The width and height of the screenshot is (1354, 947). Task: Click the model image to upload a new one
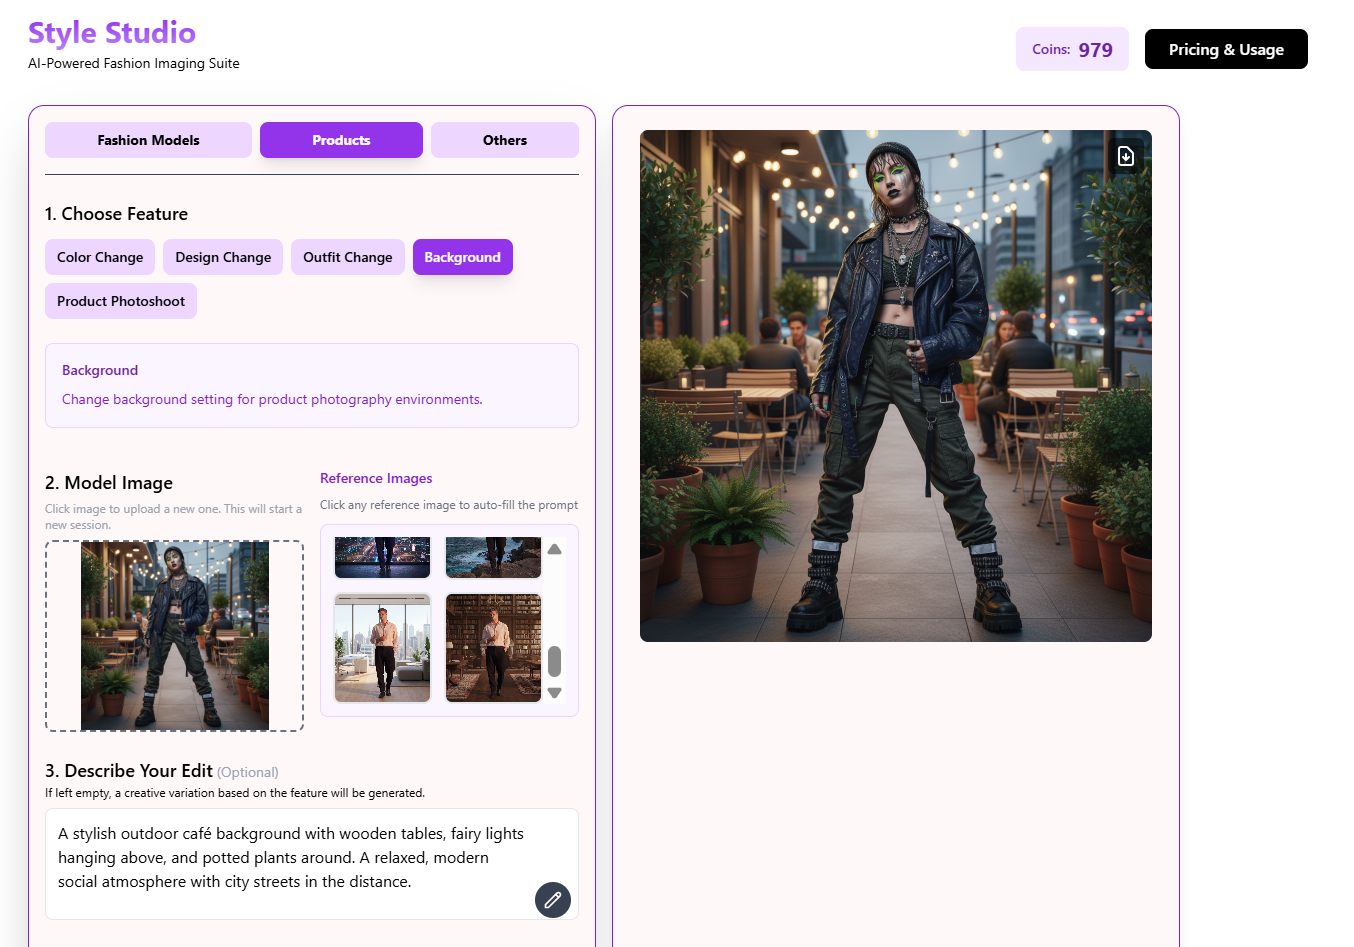click(x=174, y=636)
